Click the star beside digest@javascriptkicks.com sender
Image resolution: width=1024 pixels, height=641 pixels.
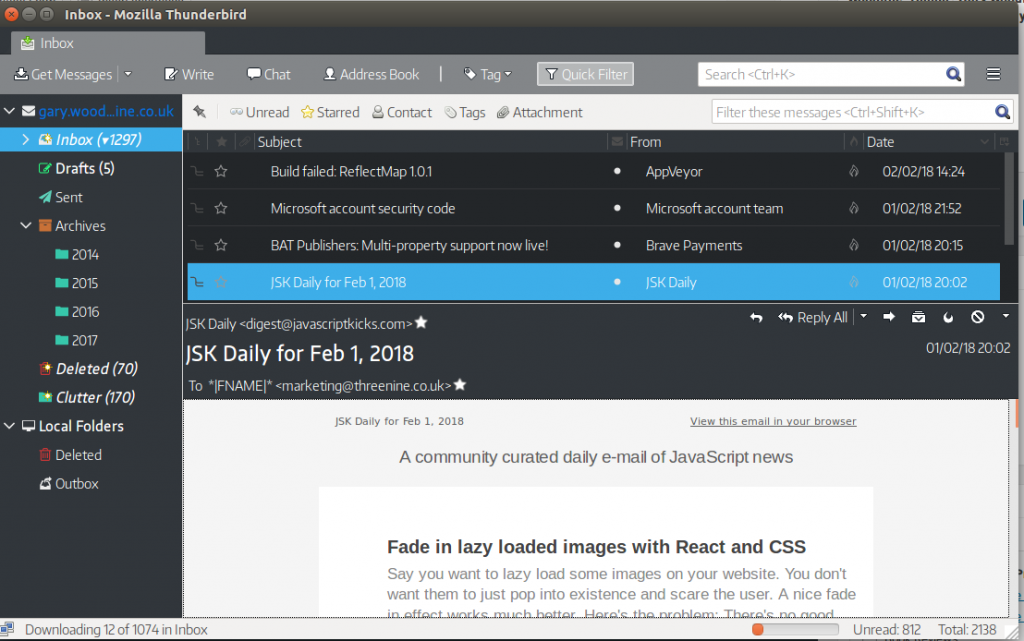pyautogui.click(x=421, y=322)
